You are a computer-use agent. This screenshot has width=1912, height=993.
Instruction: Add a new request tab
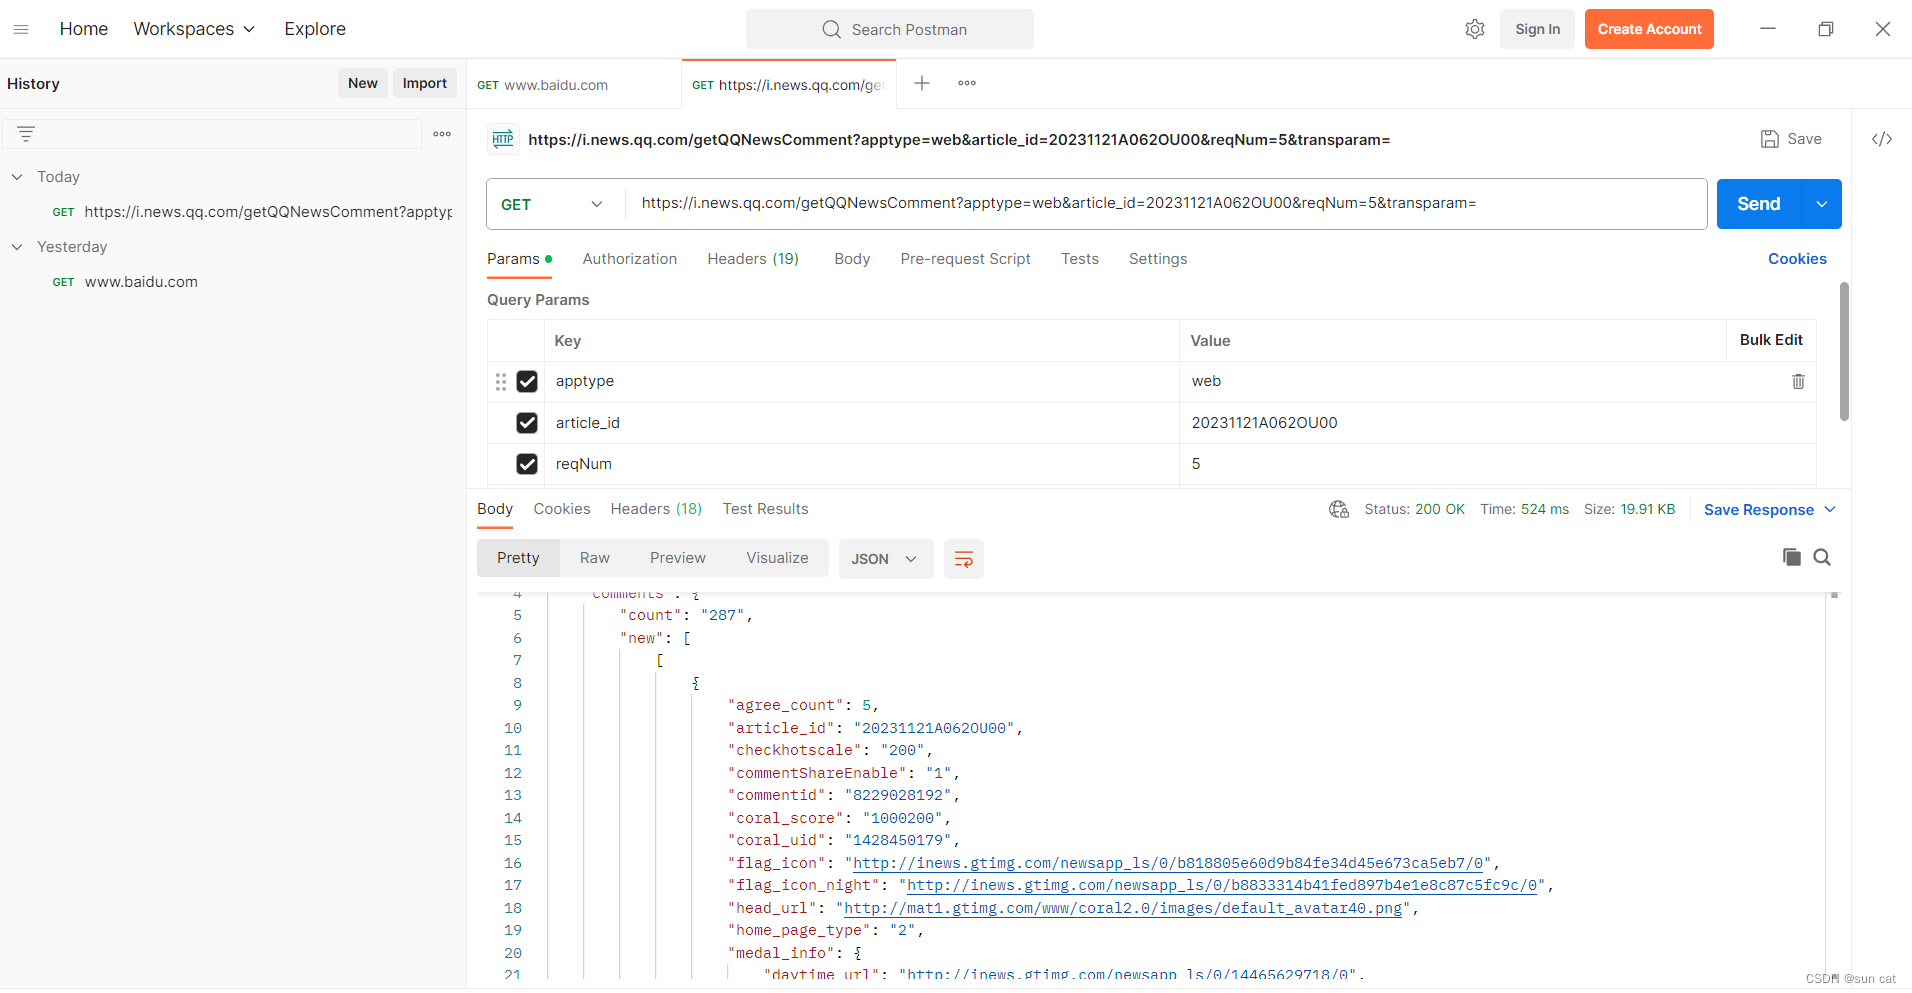(922, 83)
